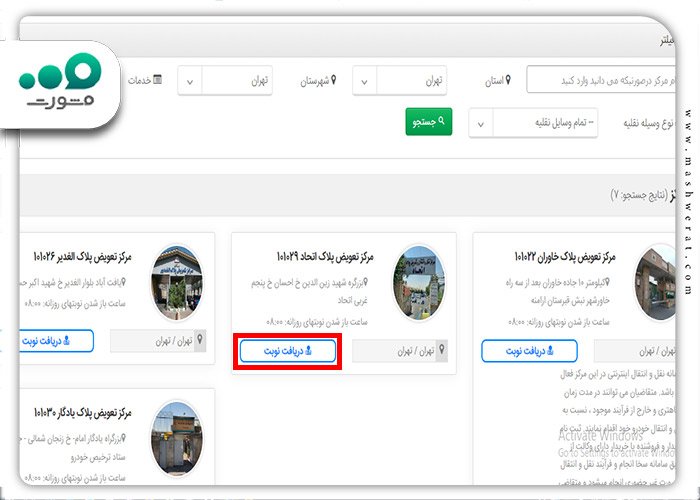This screenshot has height=500, width=700.
Task: Click title مرکز تعویض پلاک الغدیر ۱۰۱۰۲۶
Action: point(83,257)
